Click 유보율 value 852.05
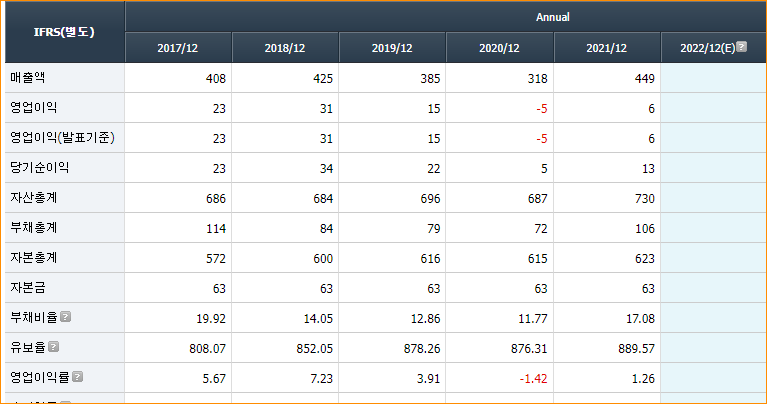Image resolution: width=767 pixels, height=404 pixels. click(315, 349)
